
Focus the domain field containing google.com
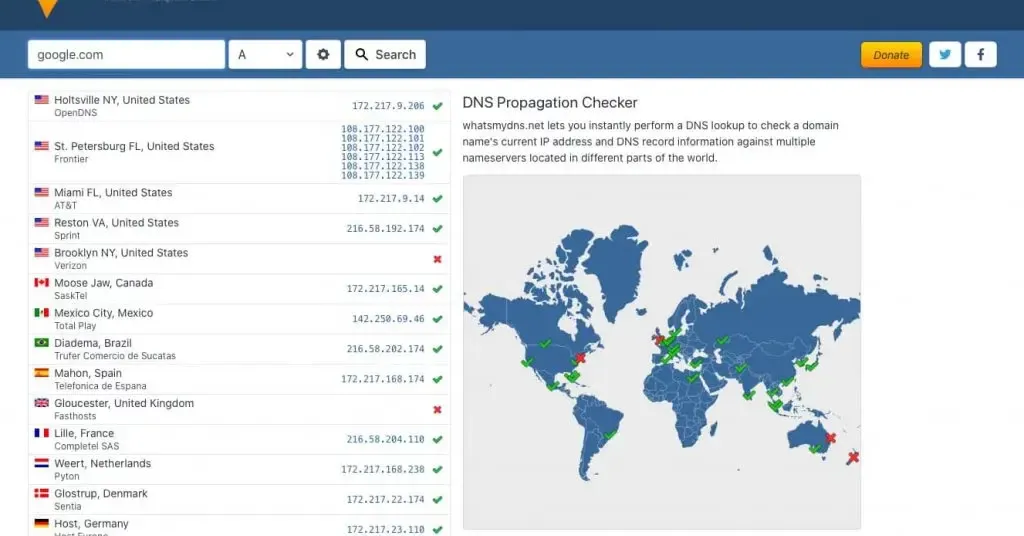click(x=126, y=55)
